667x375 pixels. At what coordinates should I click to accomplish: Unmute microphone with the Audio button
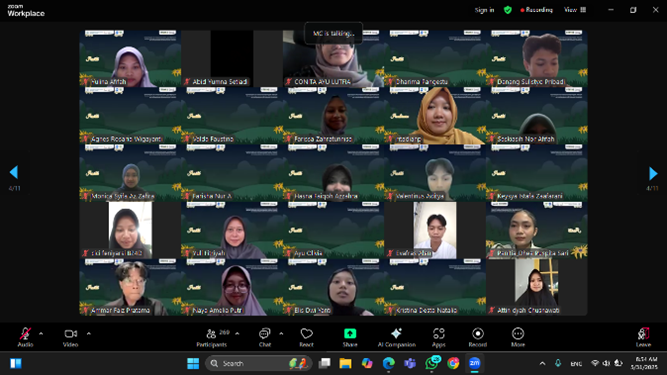click(25, 337)
